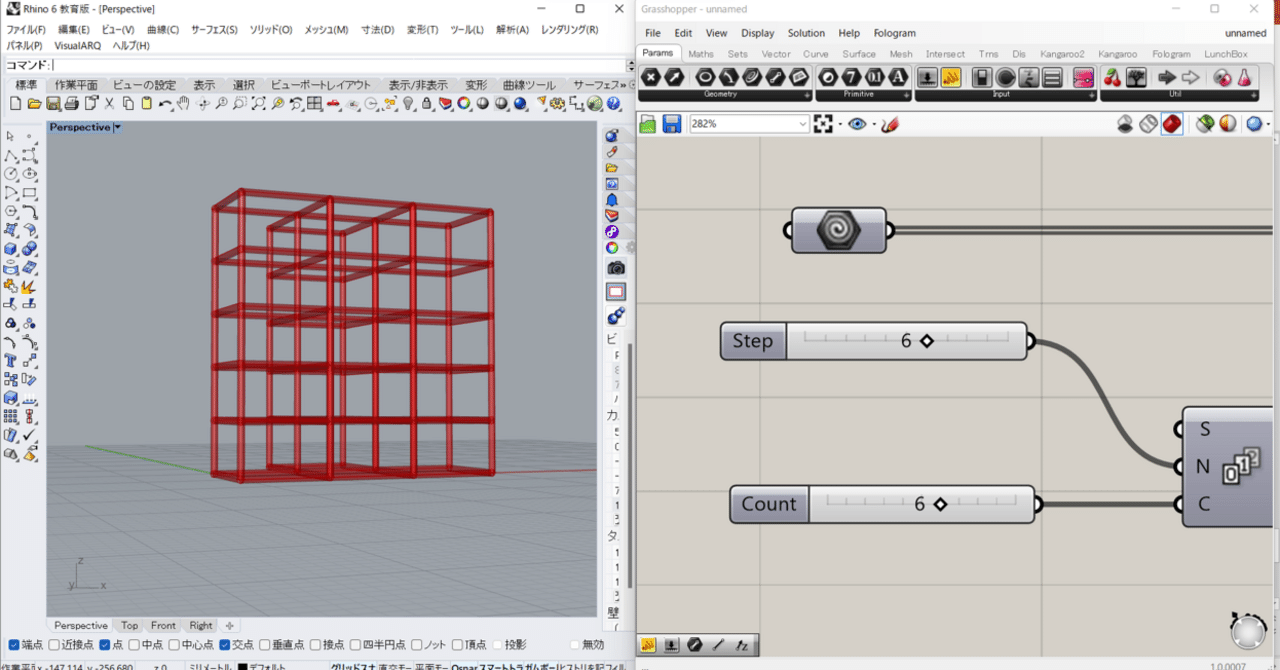The width and height of the screenshot is (1280, 670).
Task: Save the Rhino model with the disk icon
Action: (53, 103)
